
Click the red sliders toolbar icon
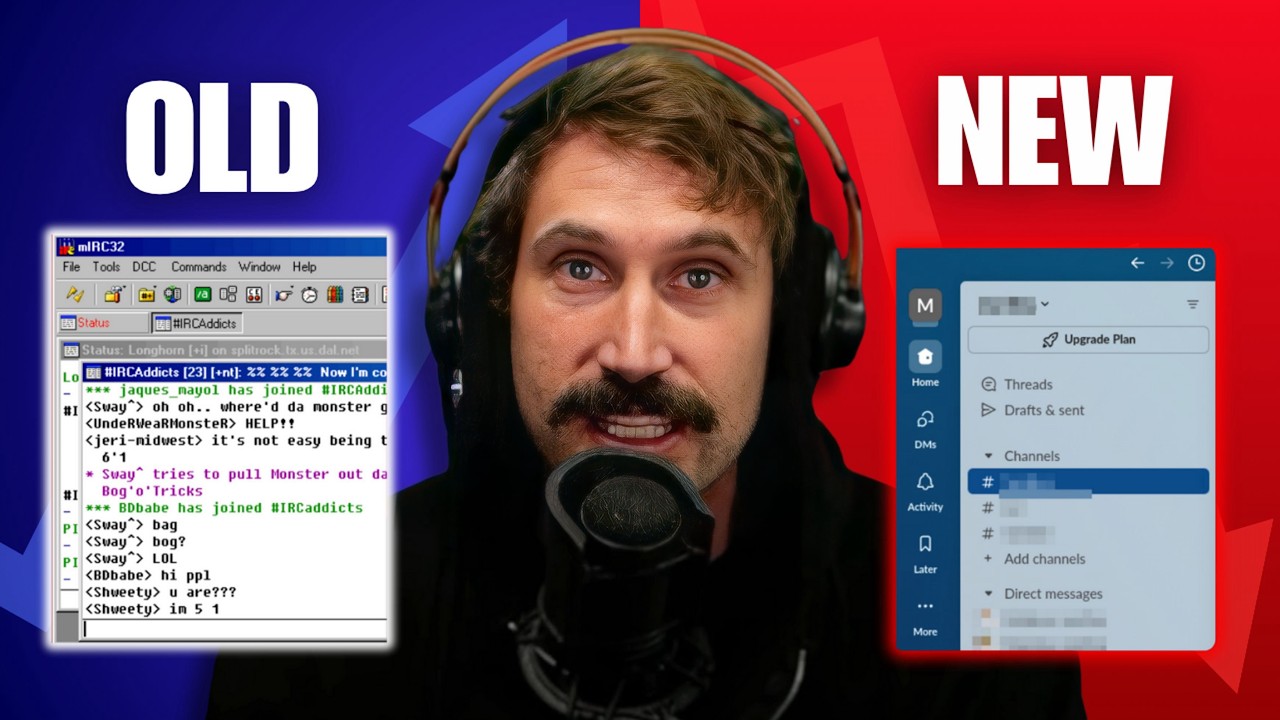pyautogui.click(x=254, y=295)
